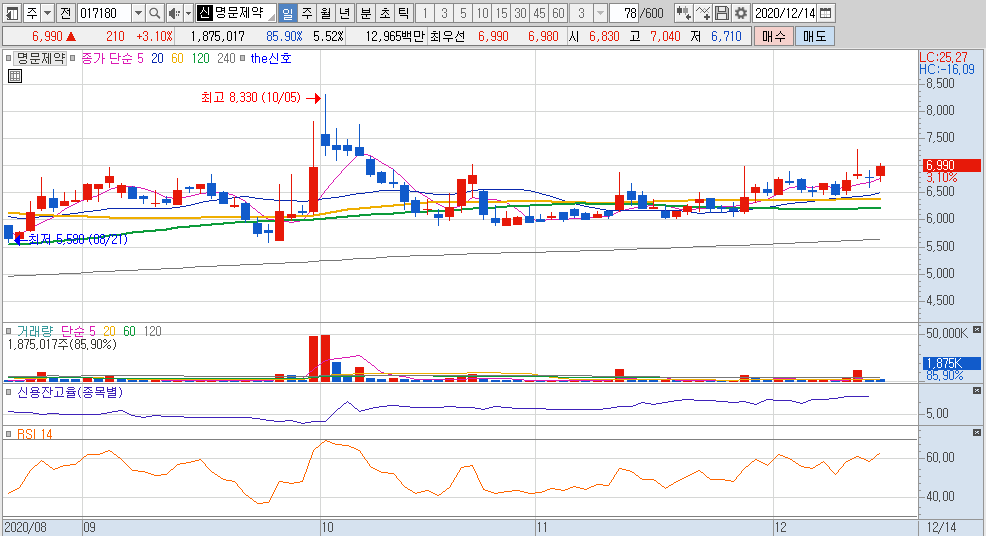Select the 분 minute chart period

point(366,13)
